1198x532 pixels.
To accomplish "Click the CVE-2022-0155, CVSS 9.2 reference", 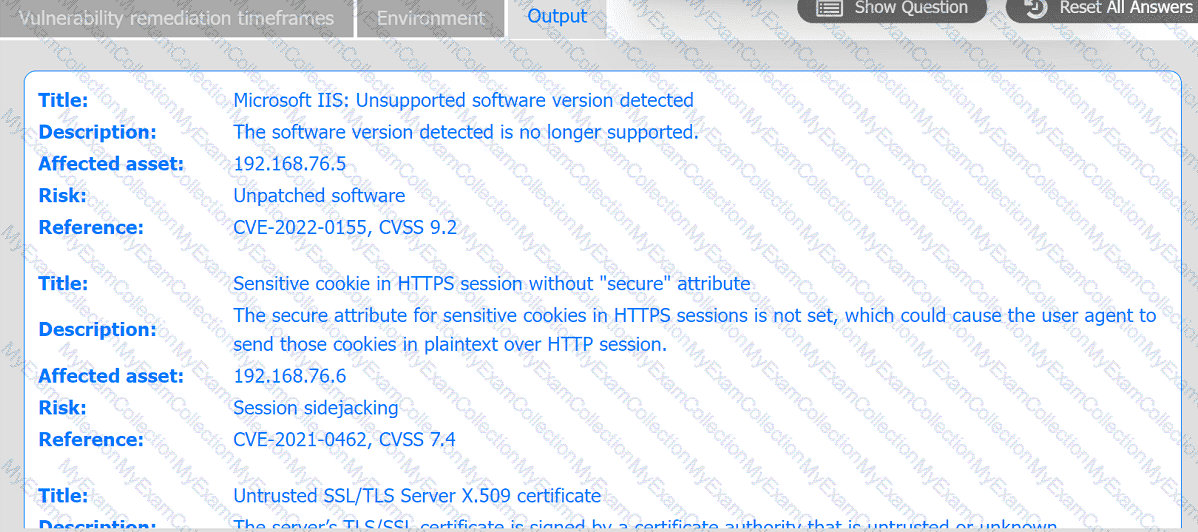I will point(345,228).
